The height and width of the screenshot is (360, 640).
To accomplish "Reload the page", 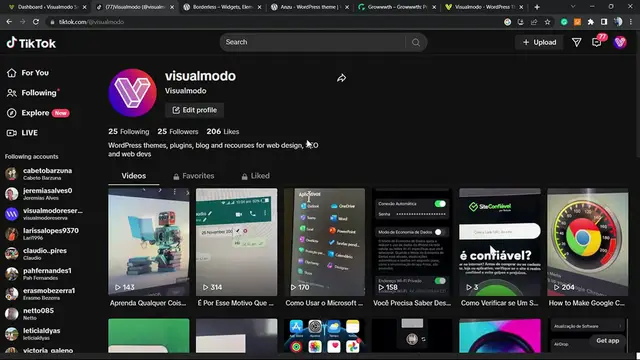I will [36, 22].
